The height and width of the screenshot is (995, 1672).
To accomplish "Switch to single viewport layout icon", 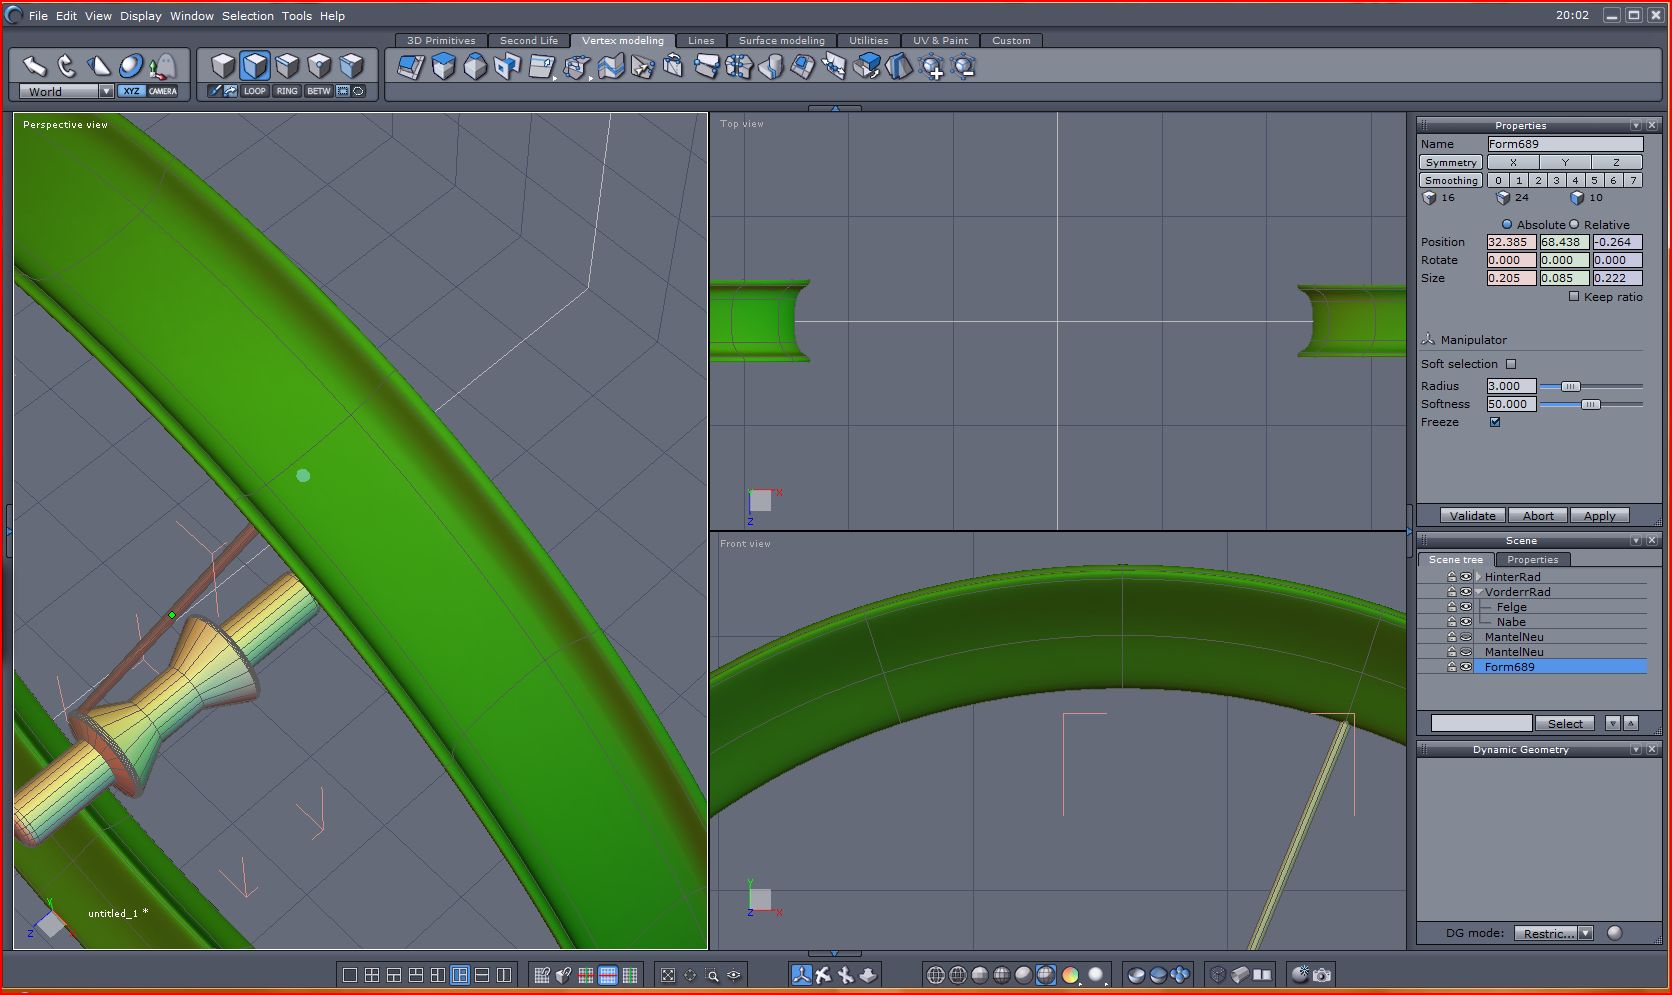I will [x=349, y=975].
